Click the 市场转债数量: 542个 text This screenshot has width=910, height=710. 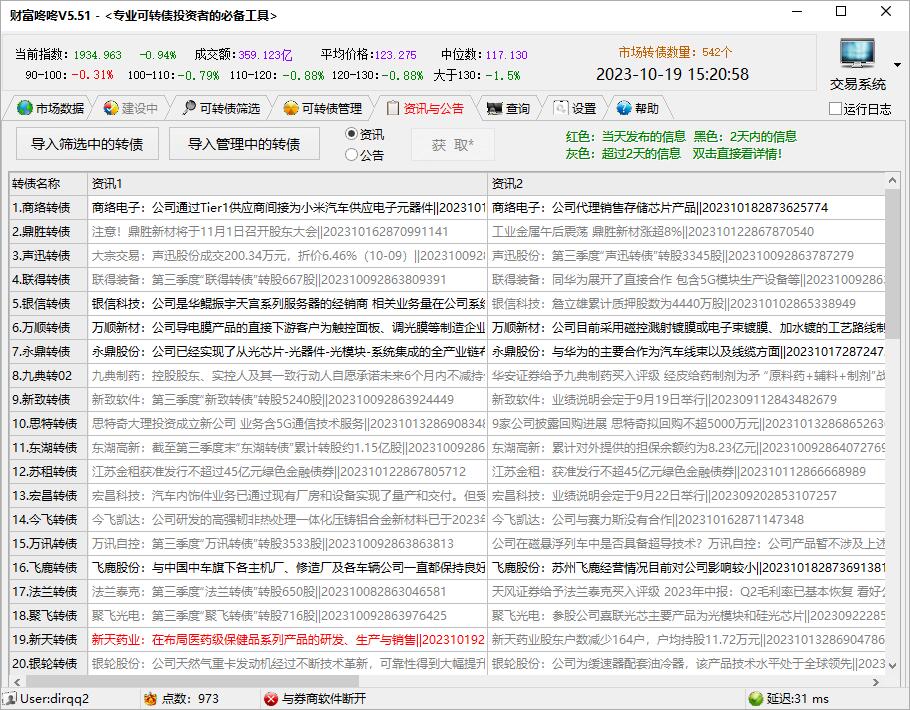(675, 52)
